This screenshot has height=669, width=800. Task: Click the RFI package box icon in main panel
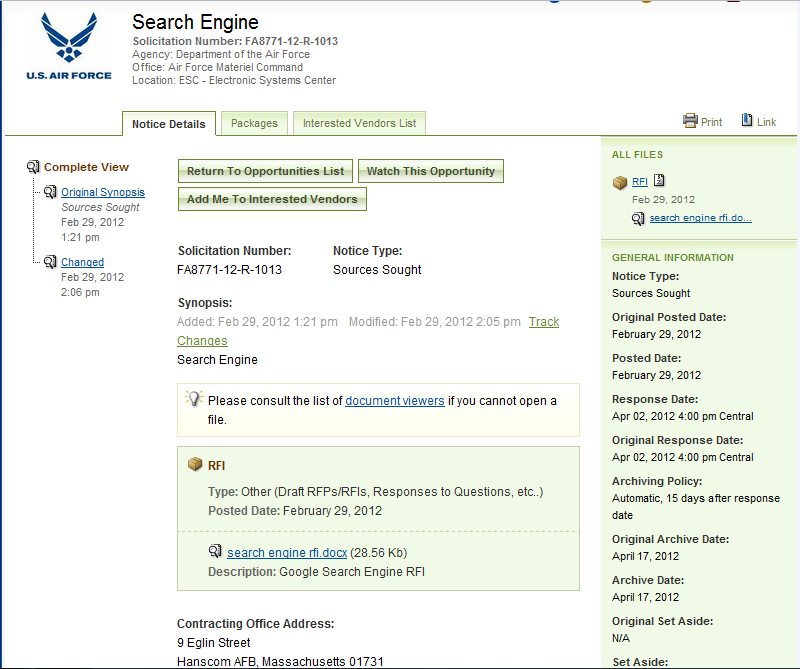(195, 464)
